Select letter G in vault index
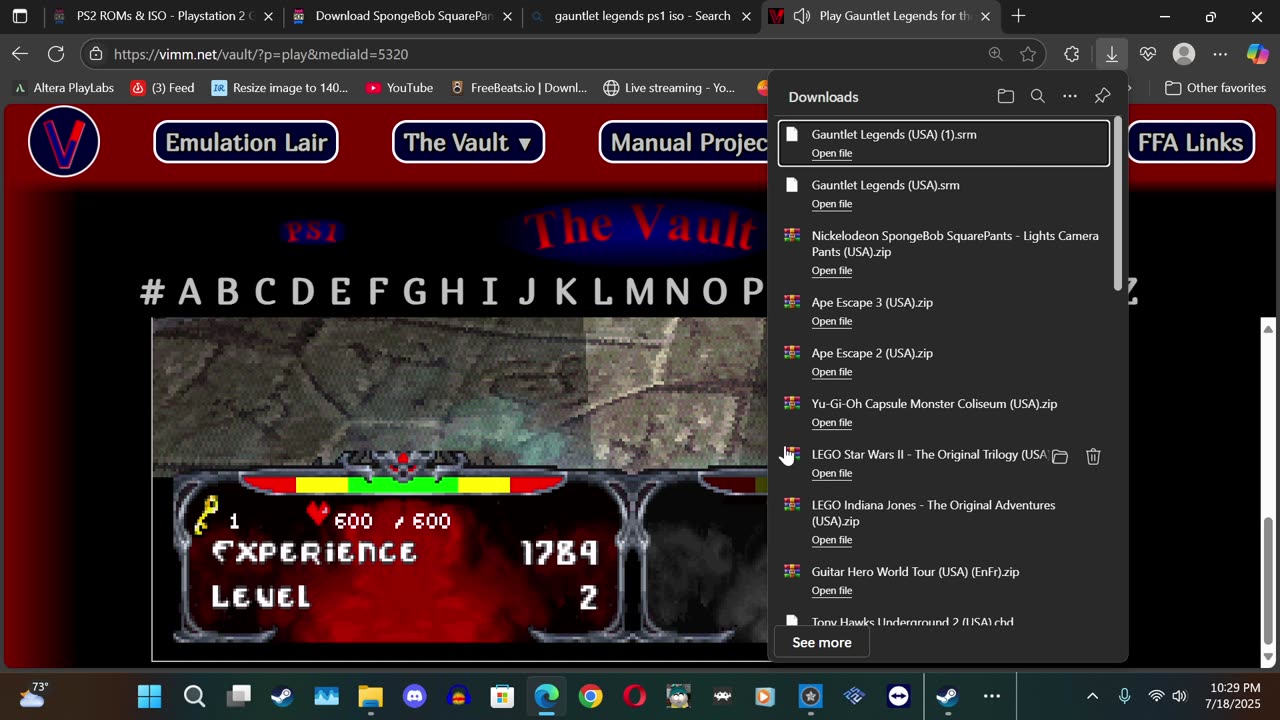Image resolution: width=1280 pixels, height=720 pixels. 414,292
